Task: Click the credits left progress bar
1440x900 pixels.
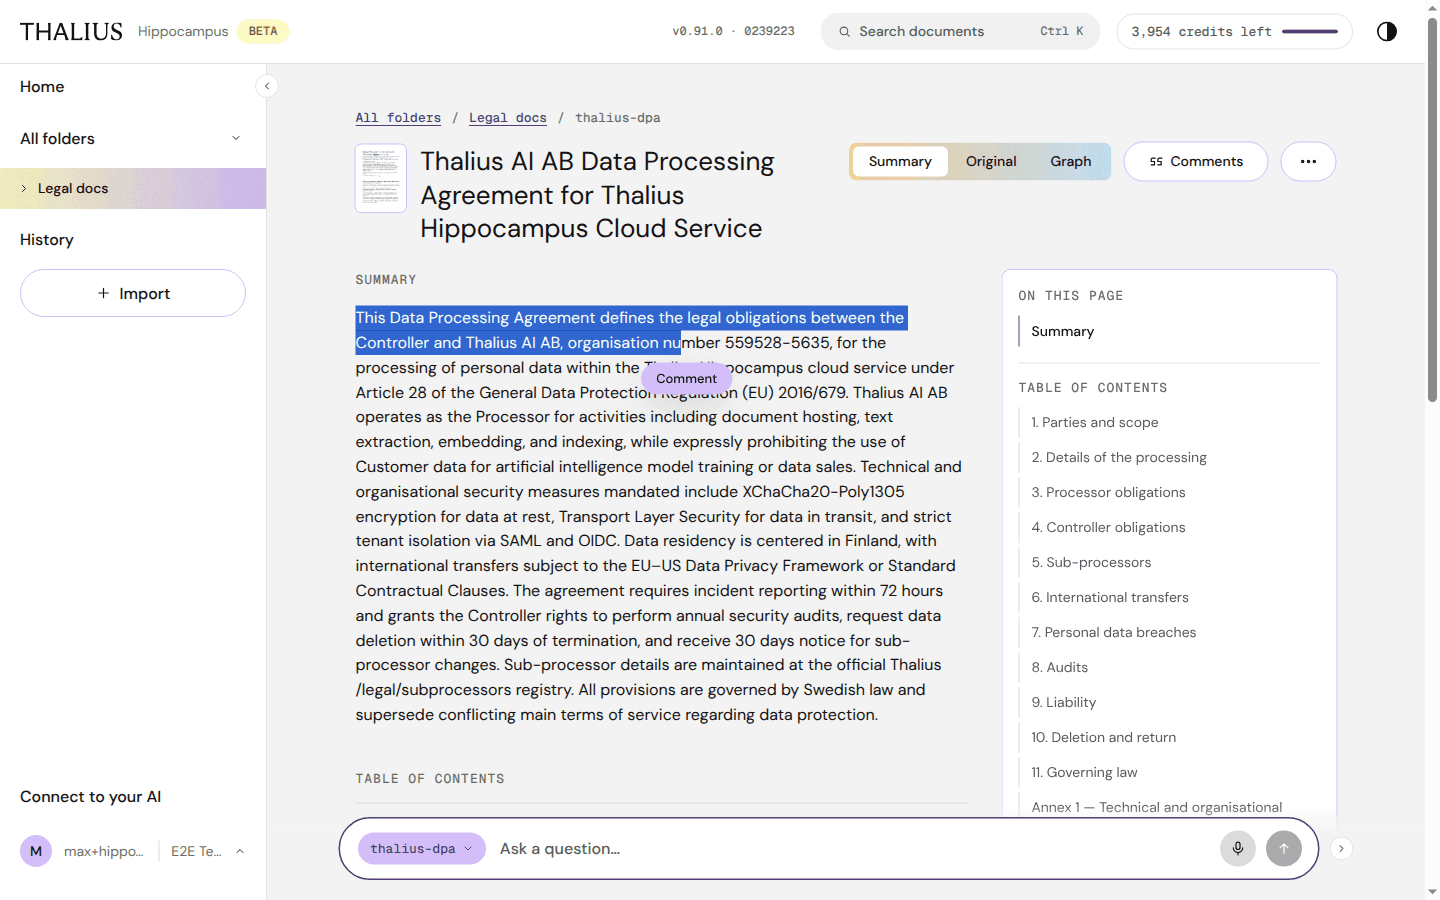Action: pyautogui.click(x=1310, y=32)
